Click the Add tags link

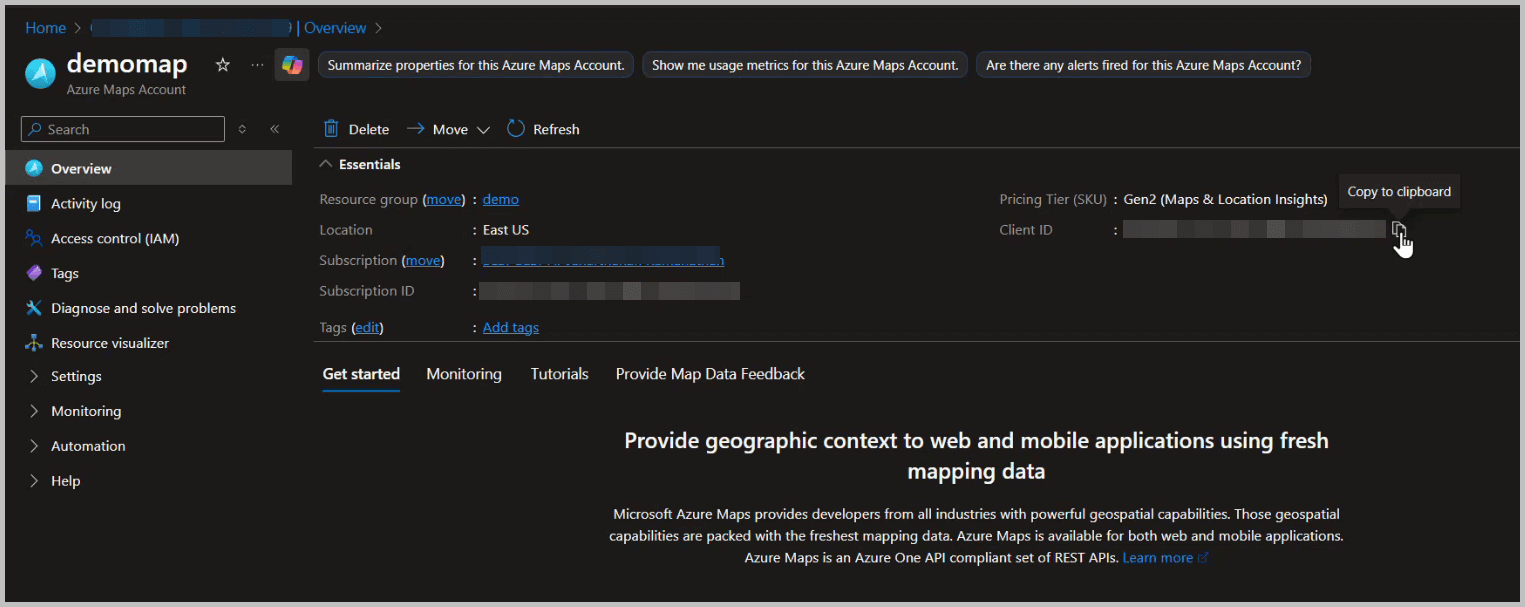tap(510, 327)
